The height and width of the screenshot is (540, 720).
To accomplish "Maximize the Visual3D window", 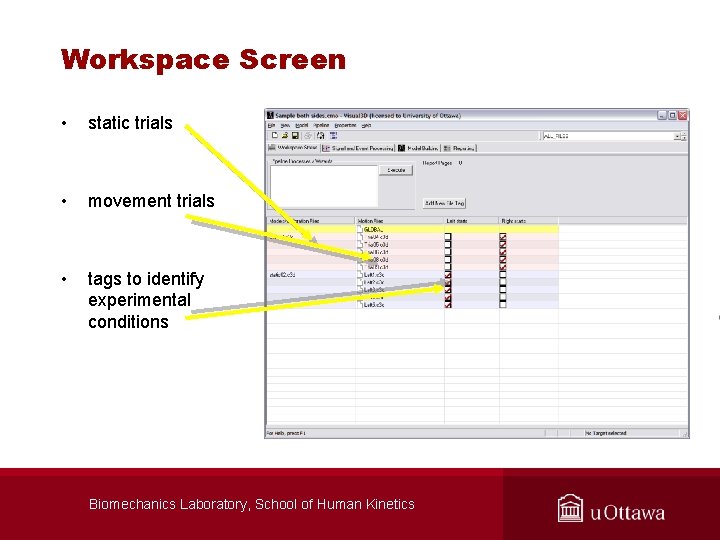I will (672, 115).
